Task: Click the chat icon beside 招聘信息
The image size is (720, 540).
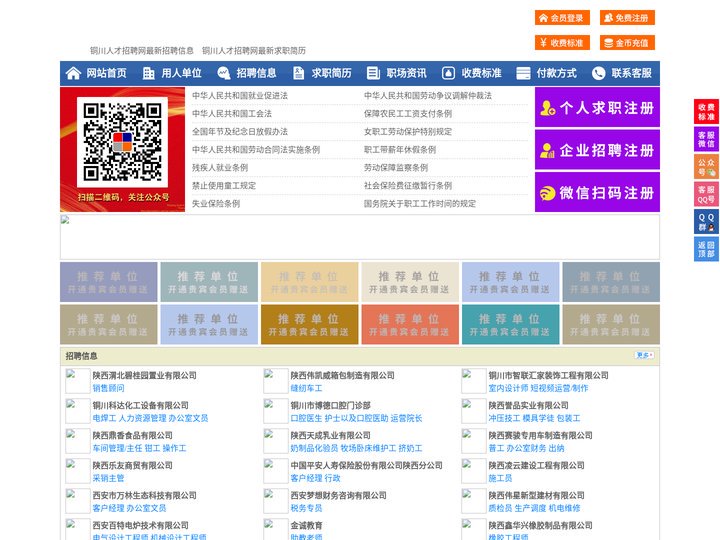Action: (224, 73)
